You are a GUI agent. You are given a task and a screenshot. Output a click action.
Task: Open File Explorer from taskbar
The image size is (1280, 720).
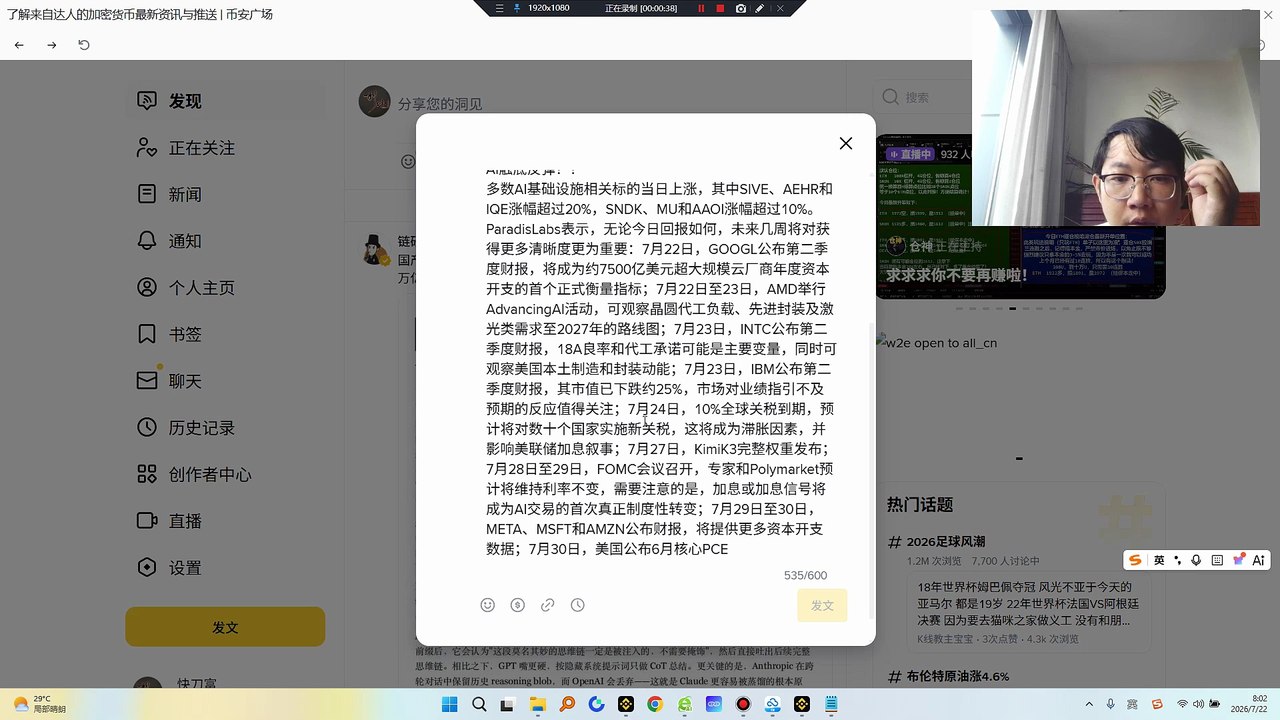[x=537, y=704]
